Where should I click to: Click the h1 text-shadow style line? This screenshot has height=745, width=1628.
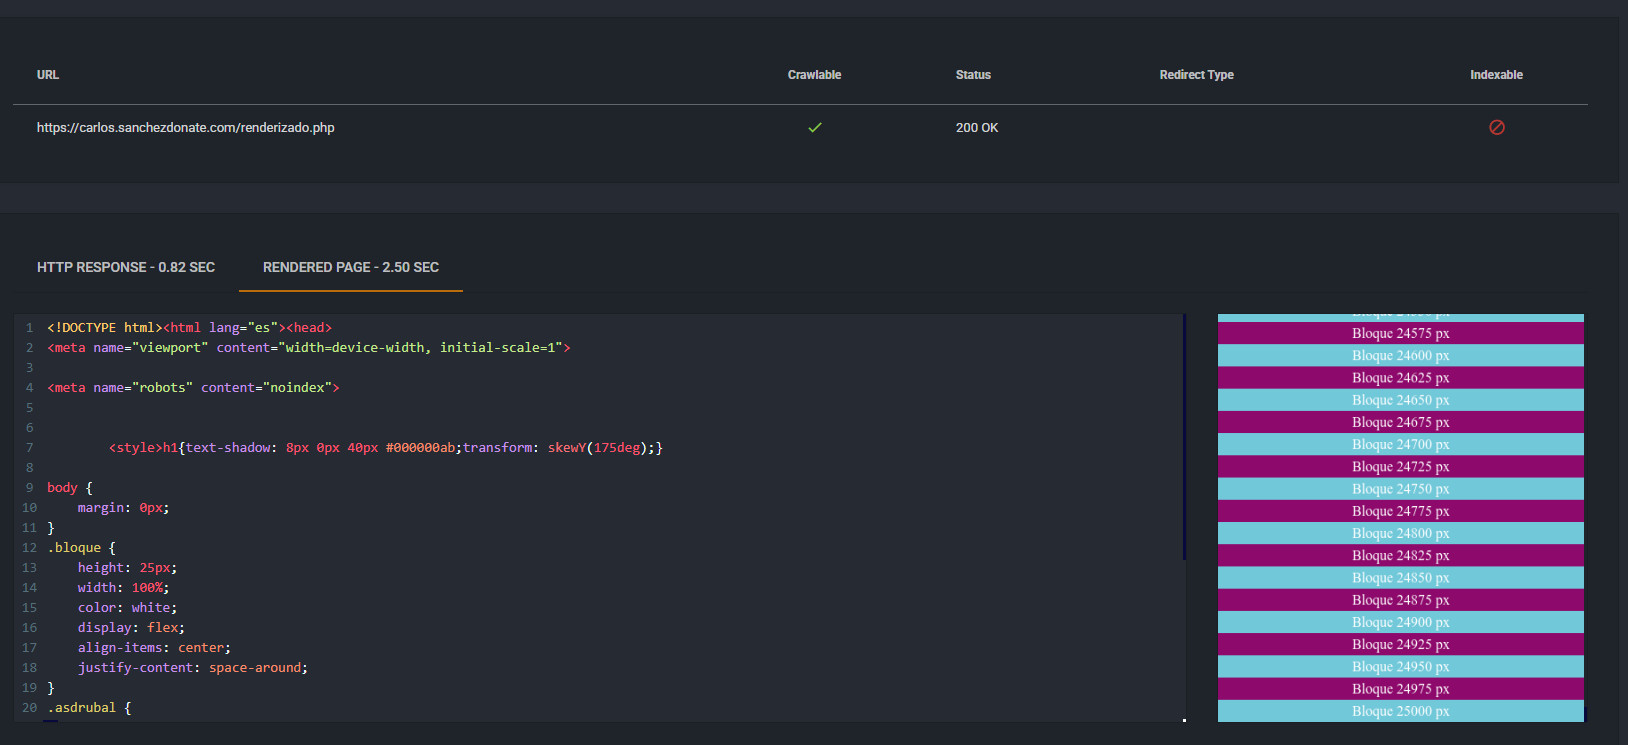tap(385, 448)
